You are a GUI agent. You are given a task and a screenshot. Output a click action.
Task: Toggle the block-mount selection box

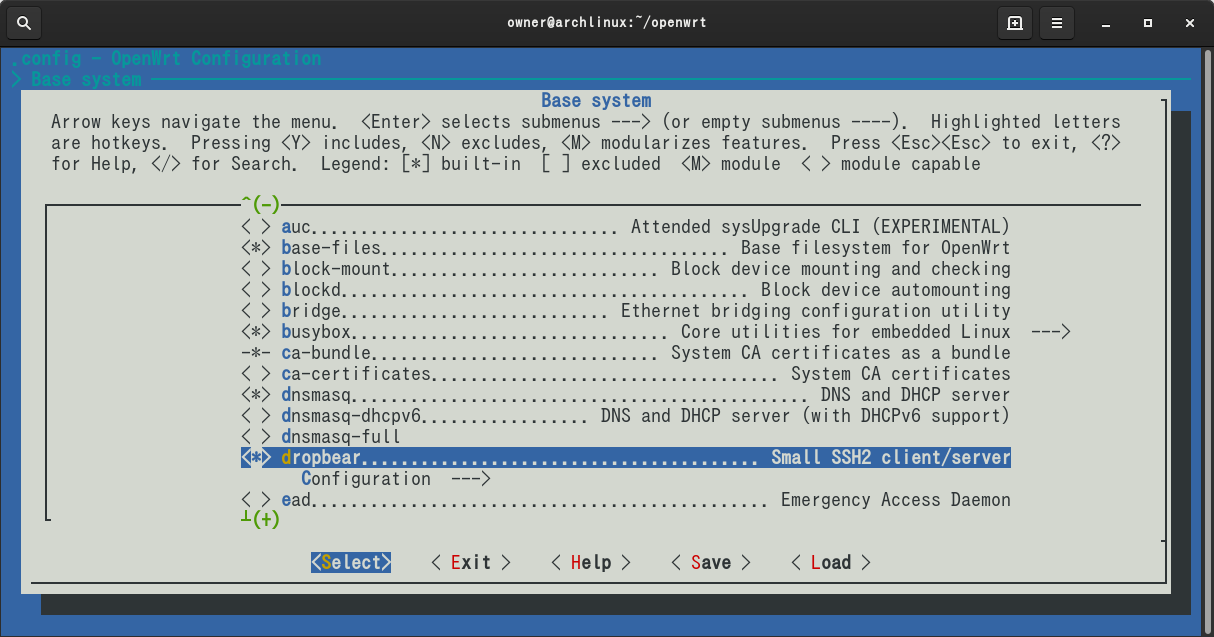tap(256, 269)
